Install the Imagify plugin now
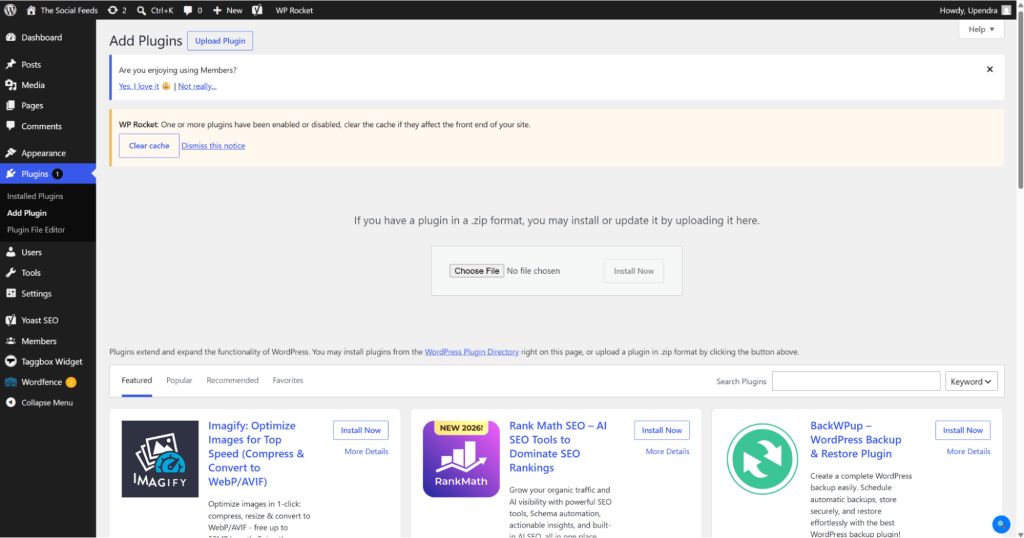 tap(360, 430)
